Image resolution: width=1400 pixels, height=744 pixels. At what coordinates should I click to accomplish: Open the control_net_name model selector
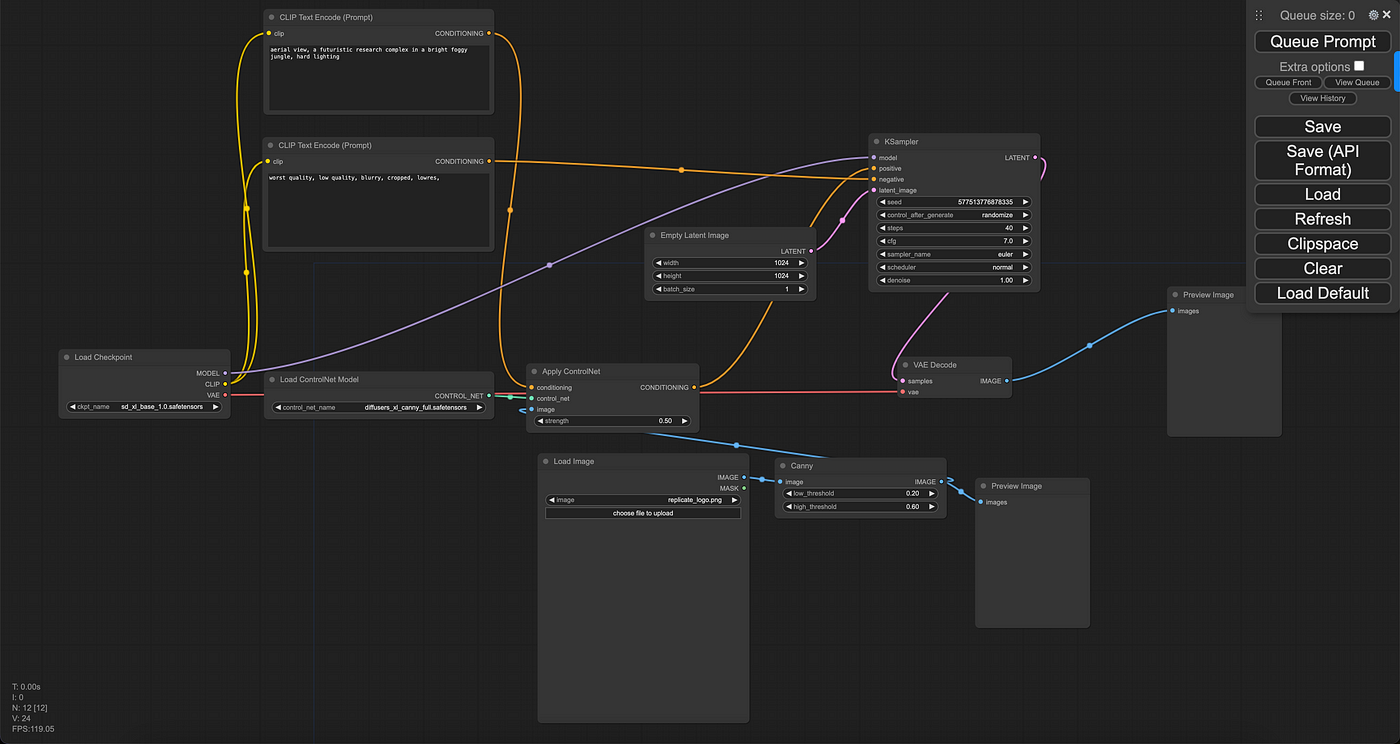click(x=378, y=407)
